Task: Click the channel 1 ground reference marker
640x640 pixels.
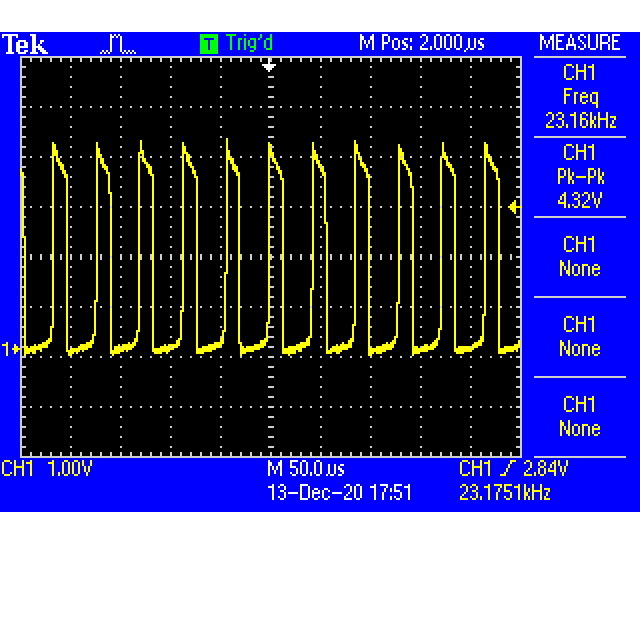Action: pyautogui.click(x=11, y=349)
